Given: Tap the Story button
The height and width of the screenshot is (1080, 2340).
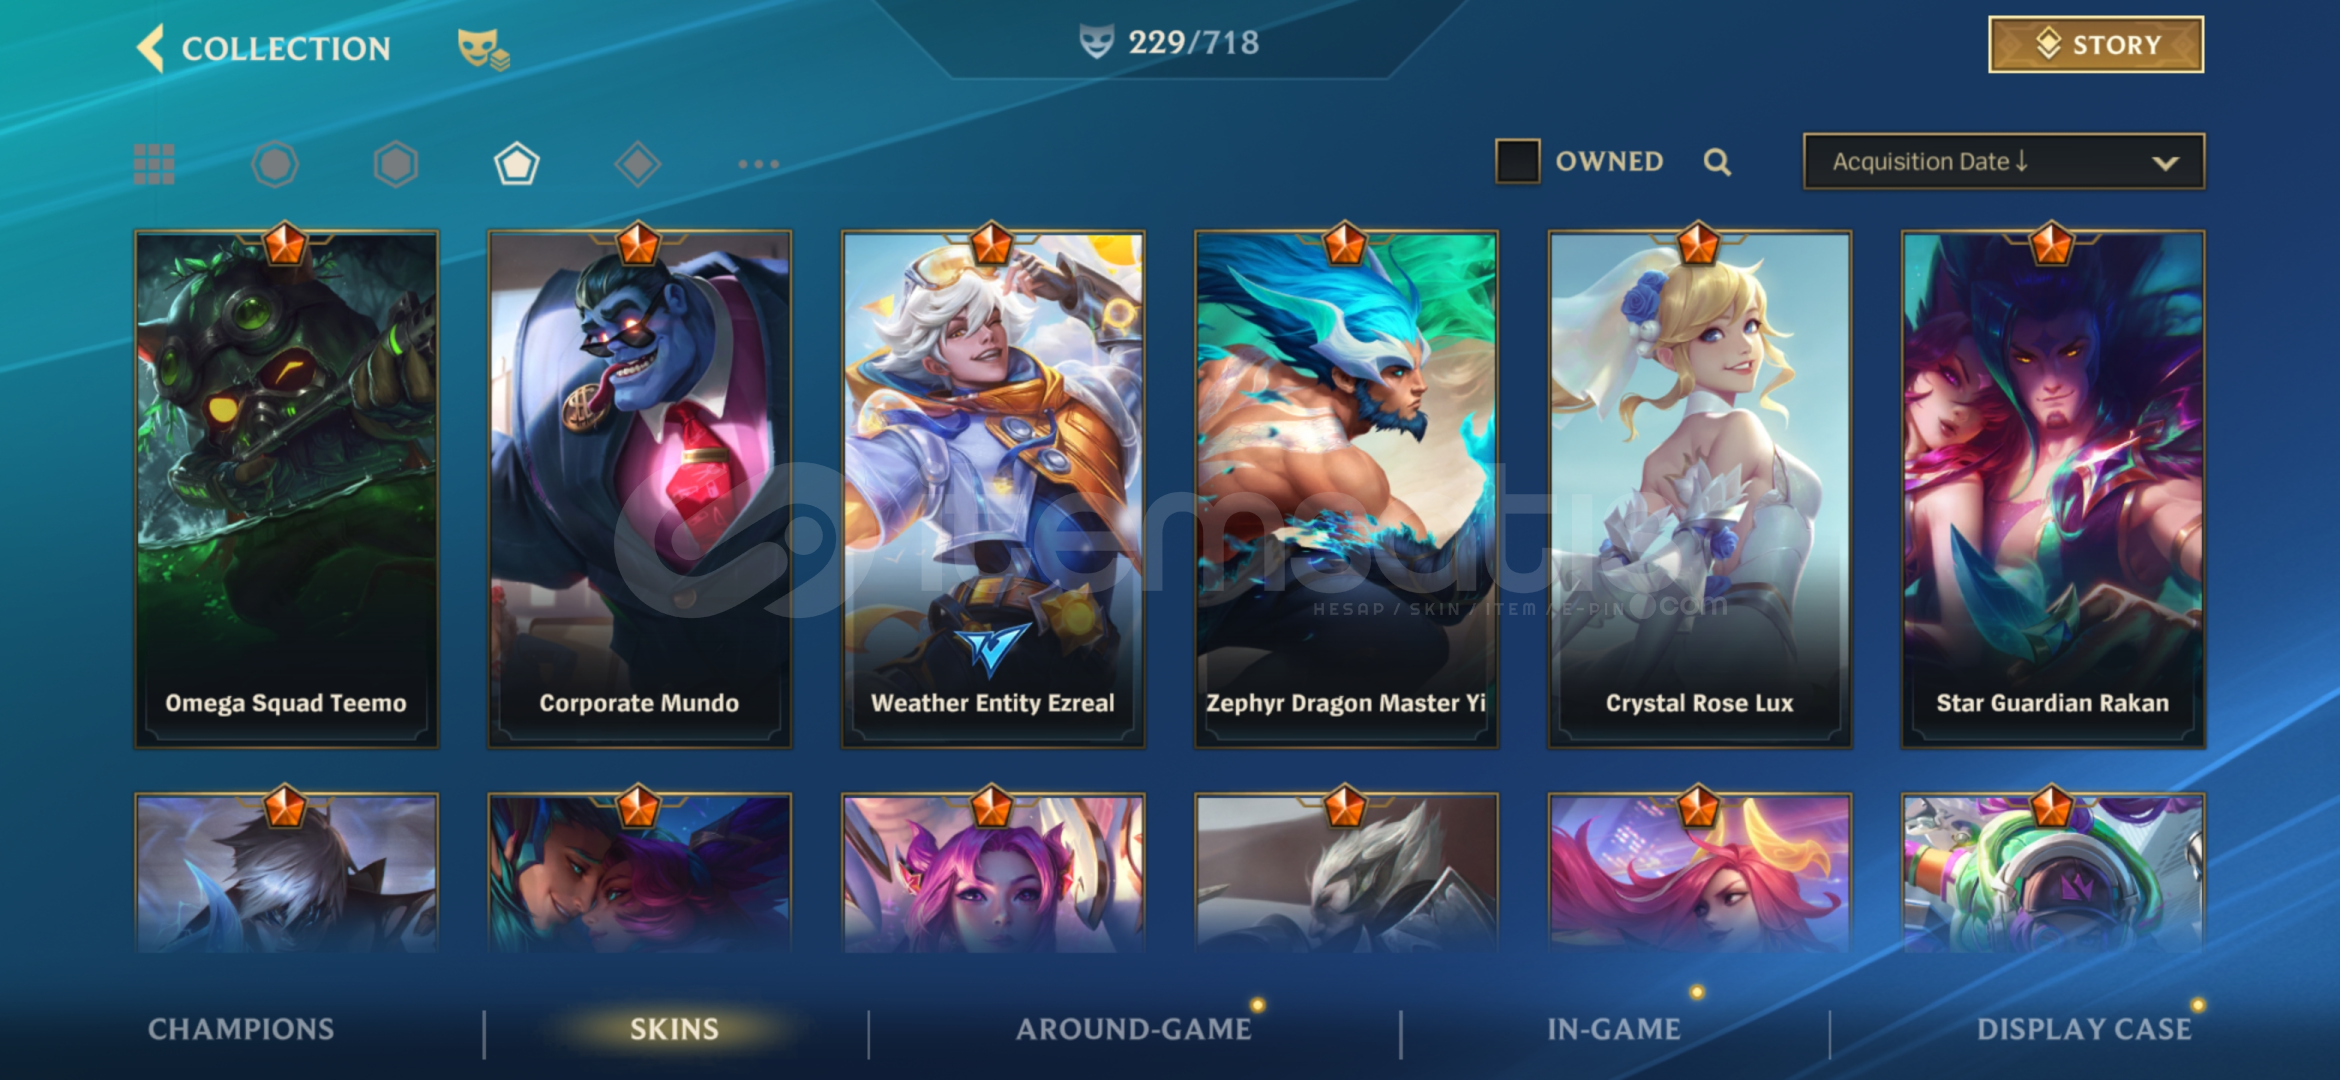Looking at the screenshot, I should [2096, 45].
